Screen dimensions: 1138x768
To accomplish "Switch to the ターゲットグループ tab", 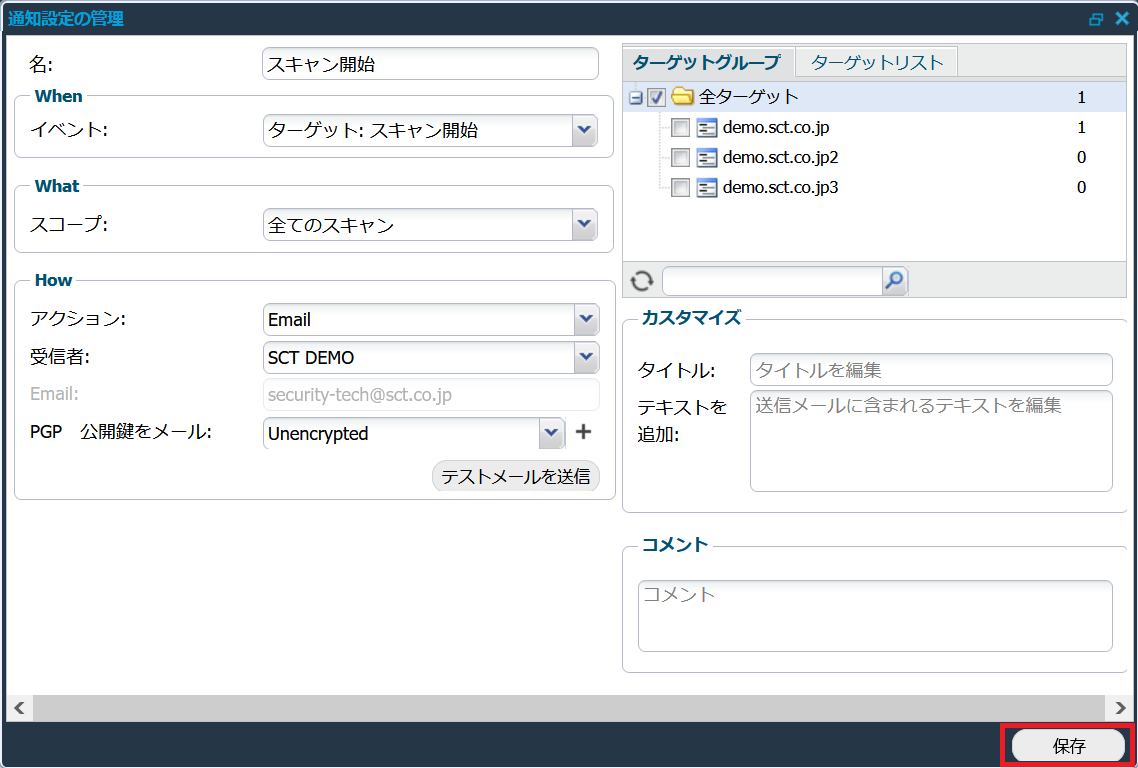I will [708, 62].
